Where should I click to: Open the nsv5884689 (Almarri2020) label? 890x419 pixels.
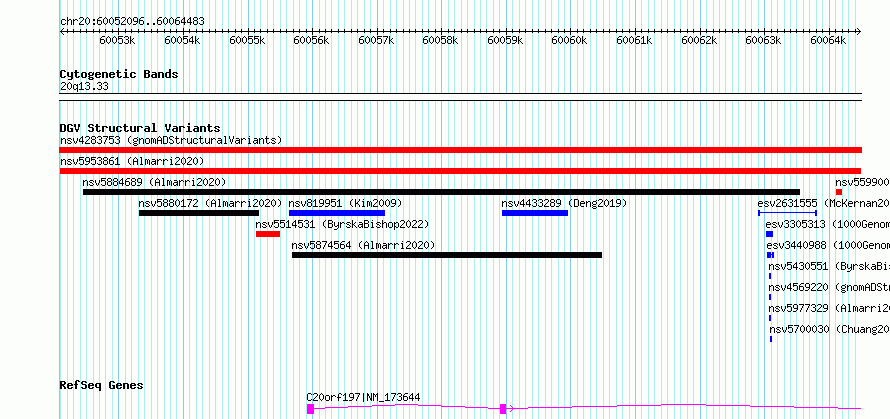154,182
